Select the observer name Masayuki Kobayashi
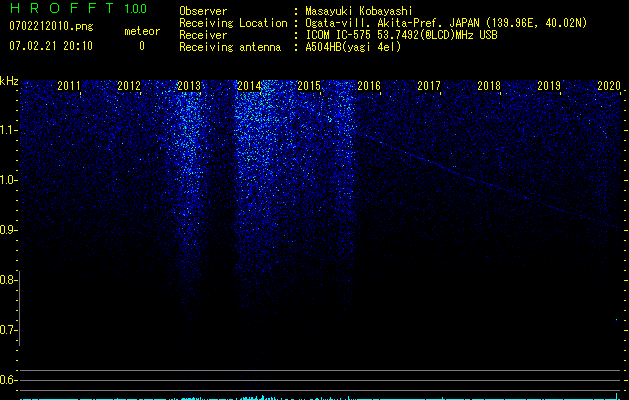 point(359,11)
